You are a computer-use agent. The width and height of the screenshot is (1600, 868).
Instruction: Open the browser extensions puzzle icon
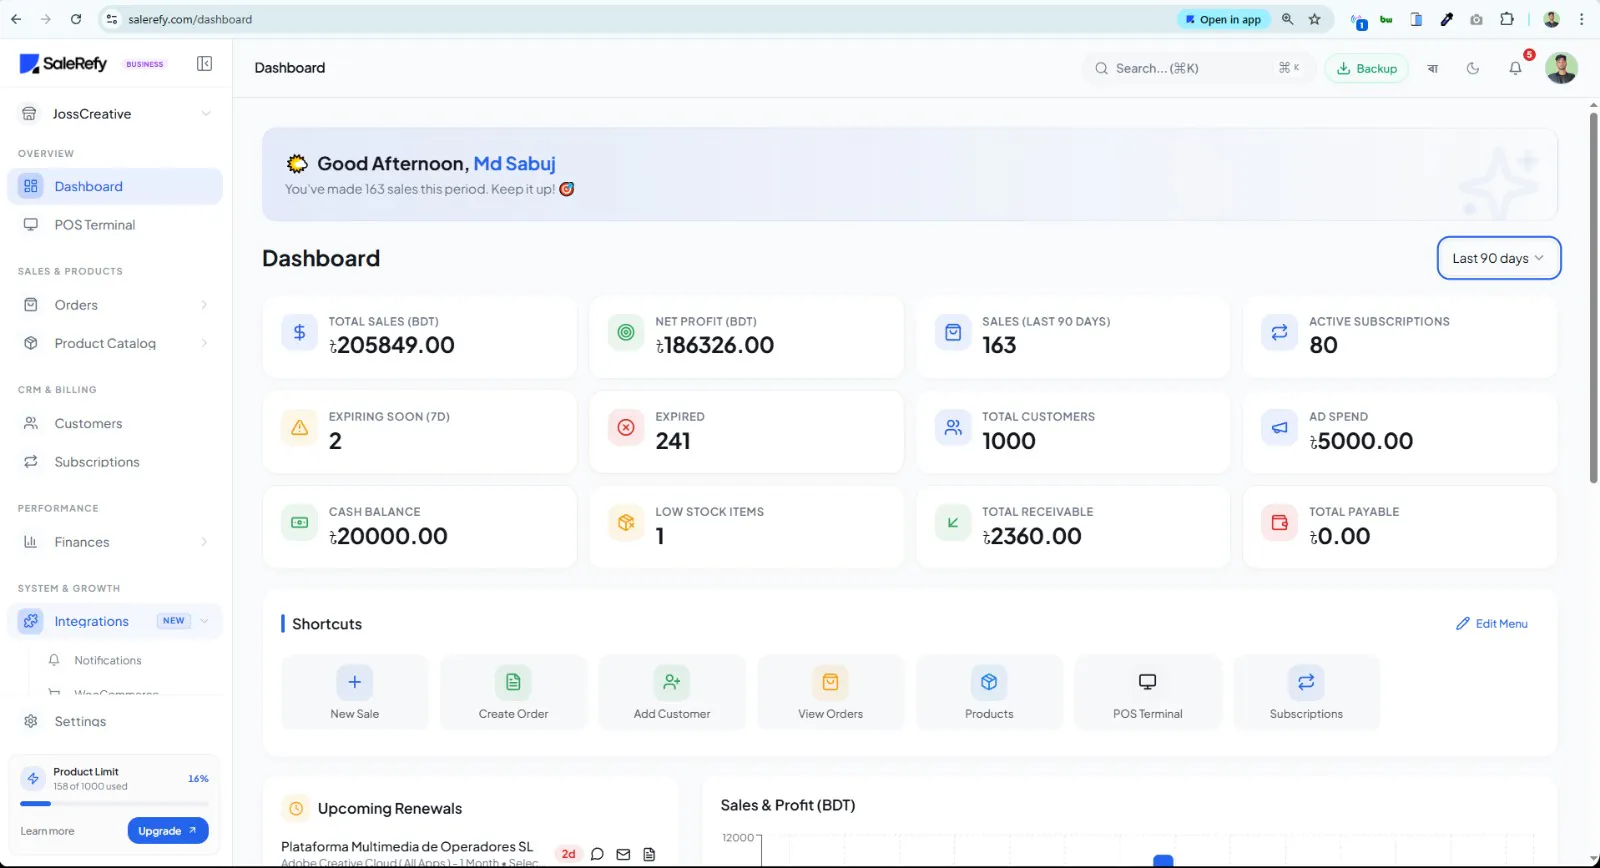coord(1507,19)
